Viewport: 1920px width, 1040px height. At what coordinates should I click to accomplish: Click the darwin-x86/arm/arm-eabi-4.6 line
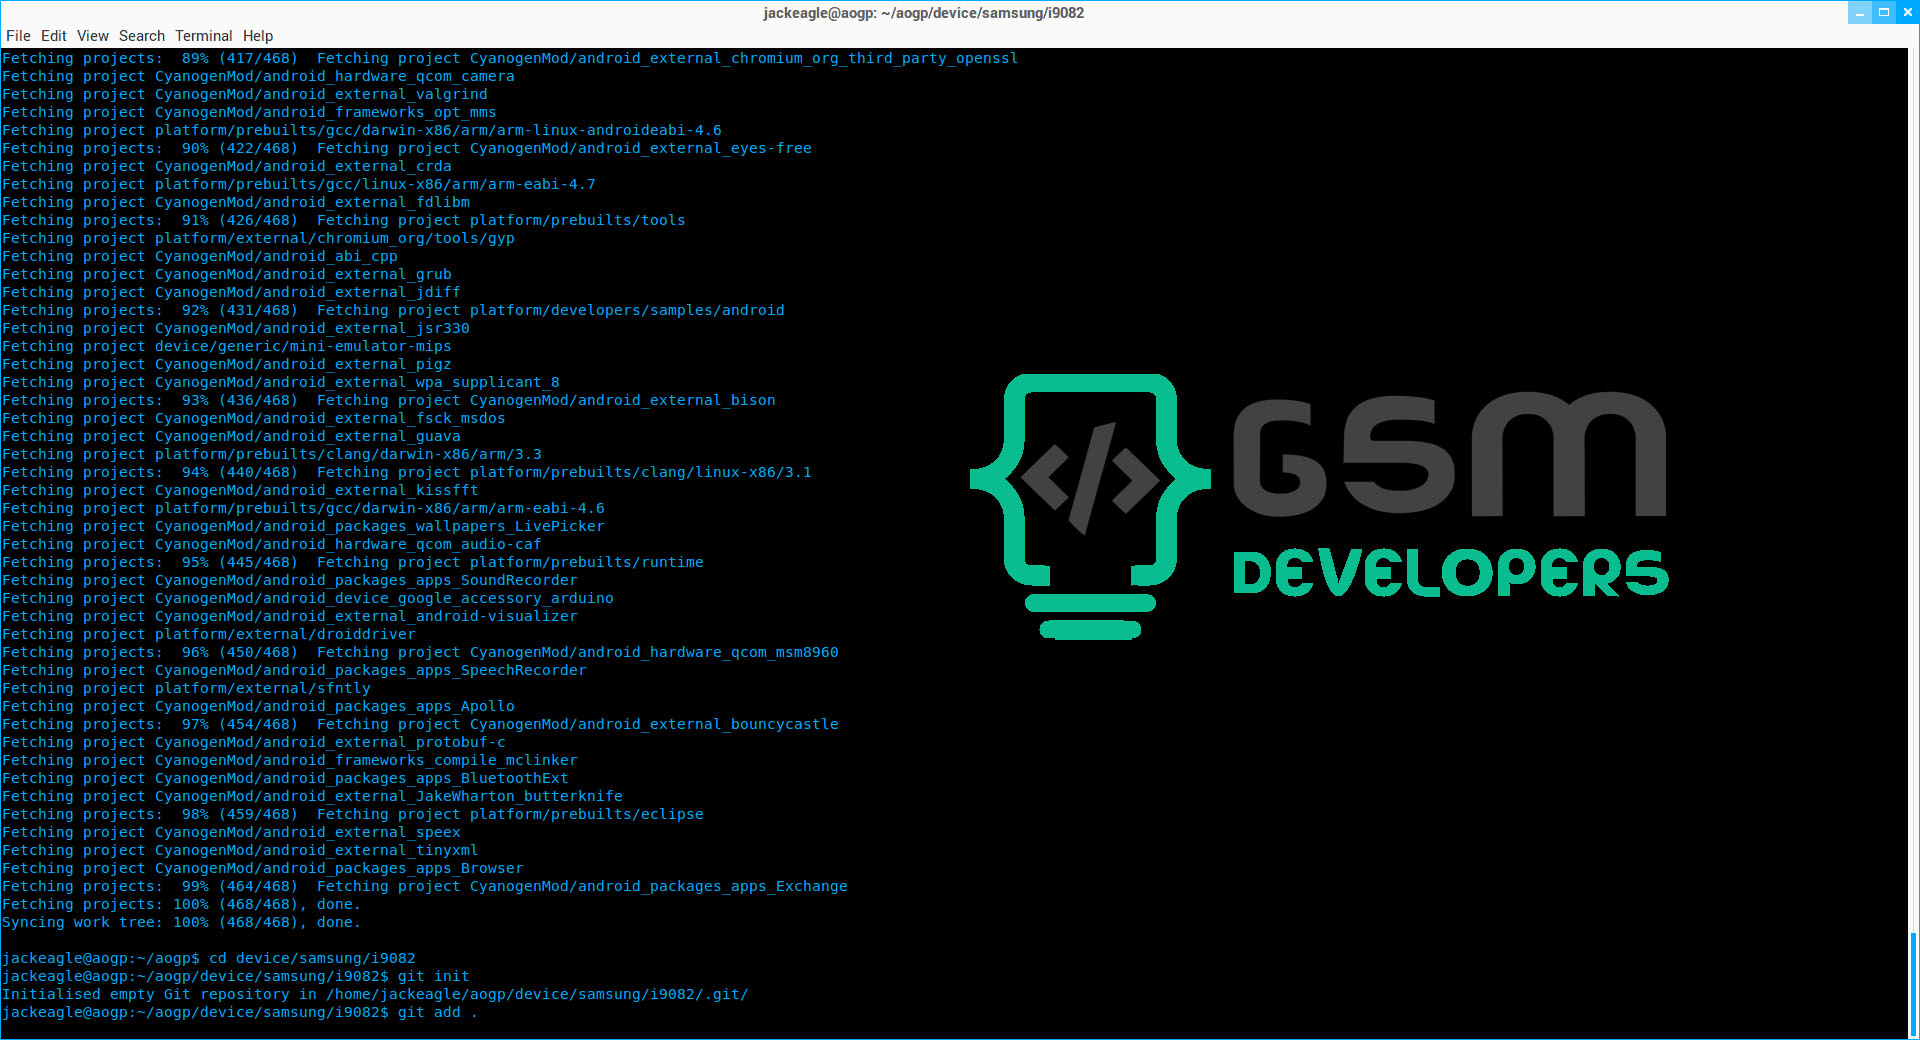(x=303, y=509)
